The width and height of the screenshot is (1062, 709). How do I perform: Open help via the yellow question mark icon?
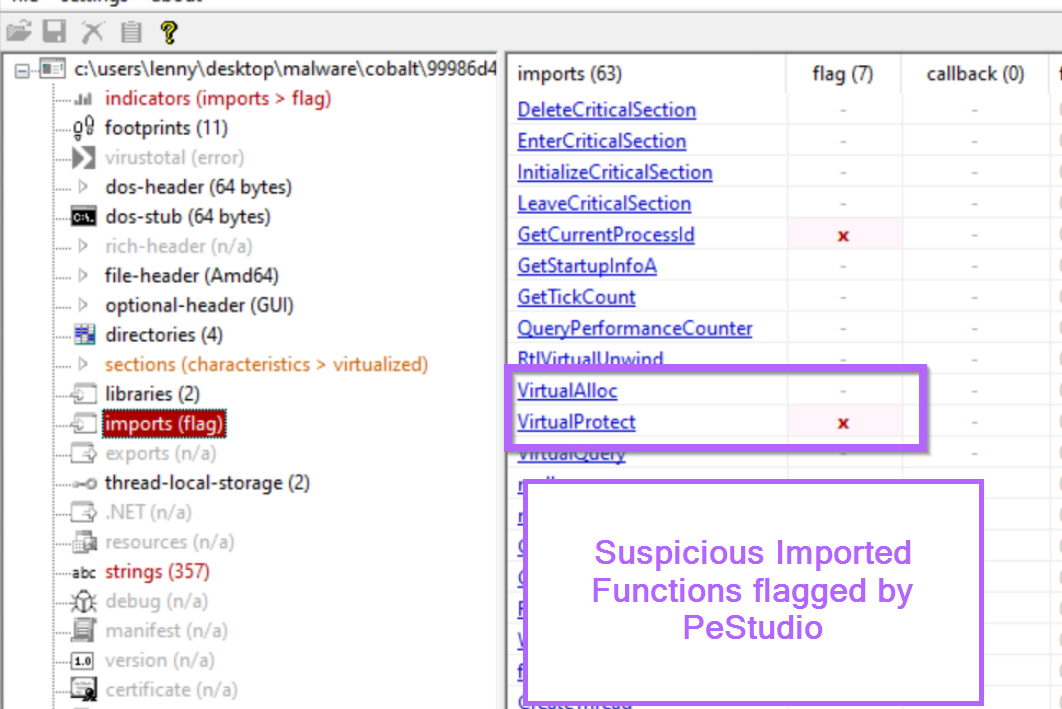168,31
